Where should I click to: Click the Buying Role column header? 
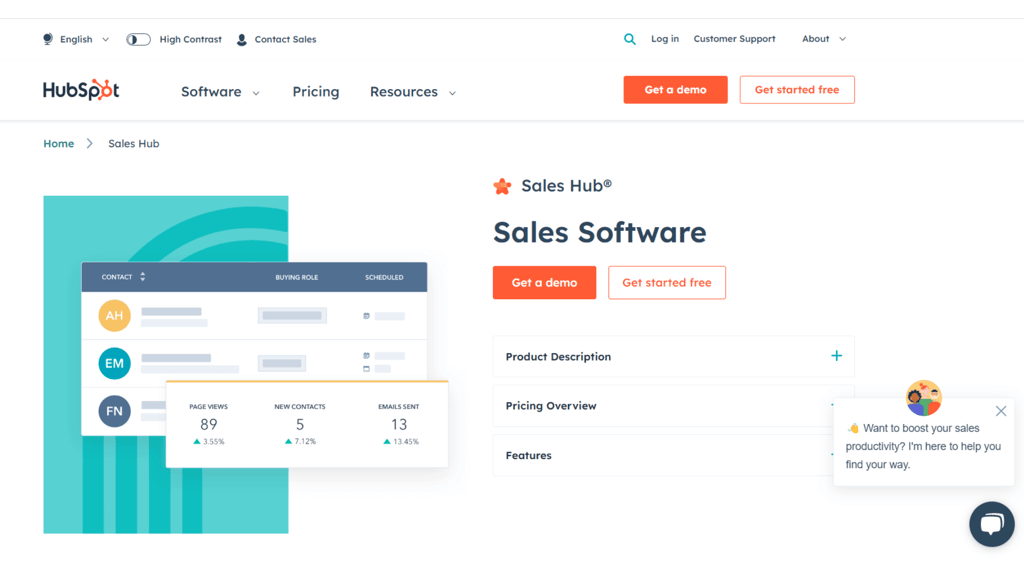[296, 278]
